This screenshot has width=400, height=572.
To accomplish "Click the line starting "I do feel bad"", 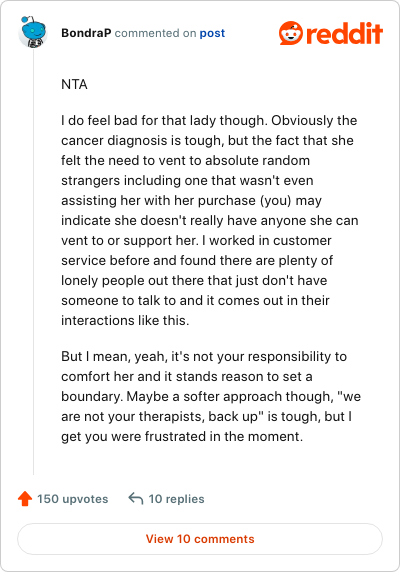I will click(x=209, y=120).
